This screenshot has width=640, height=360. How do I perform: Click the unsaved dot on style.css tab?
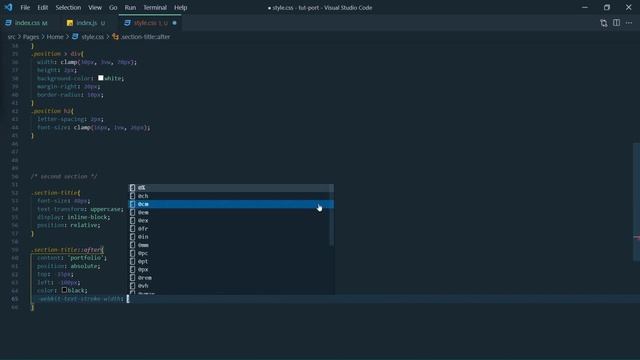174,23
